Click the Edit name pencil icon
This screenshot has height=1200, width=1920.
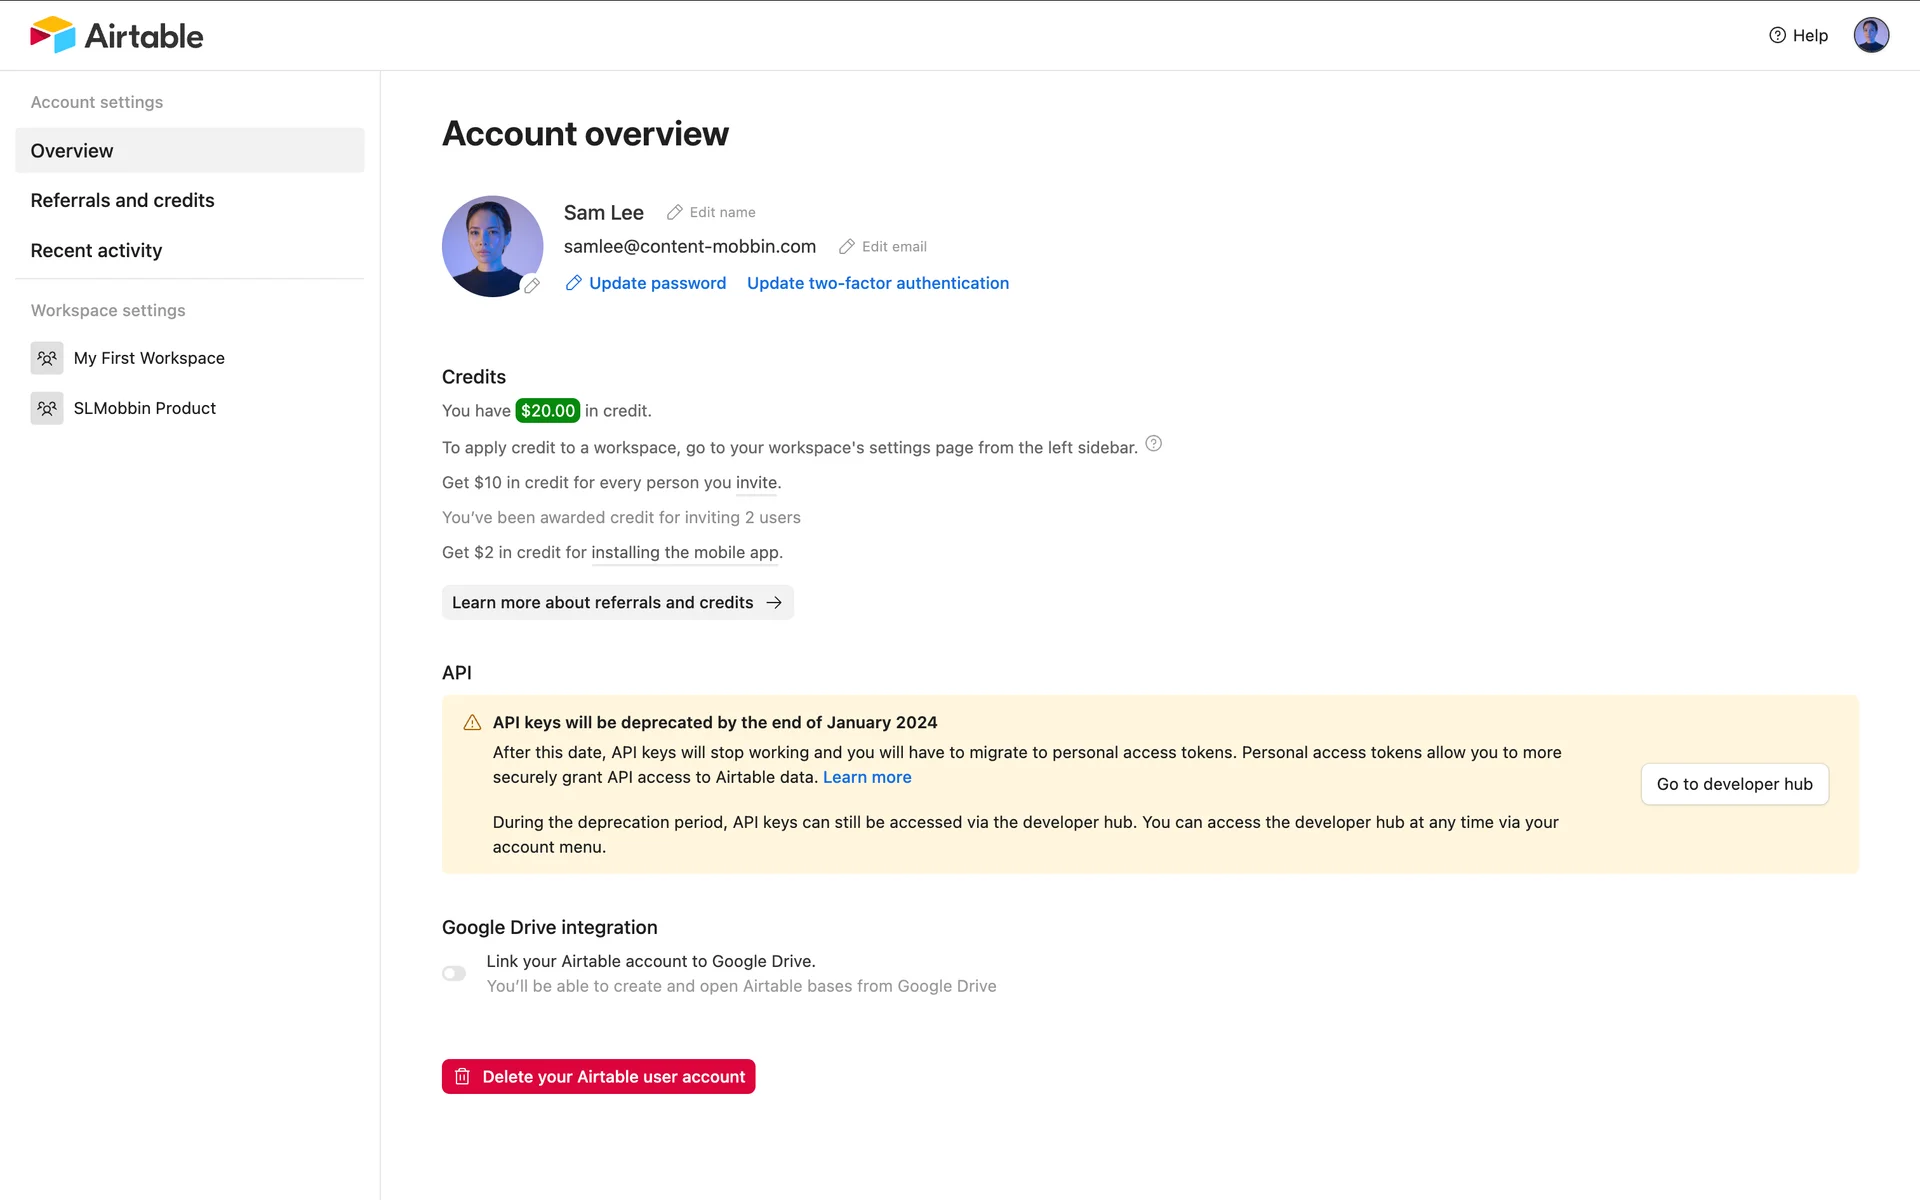tap(675, 213)
